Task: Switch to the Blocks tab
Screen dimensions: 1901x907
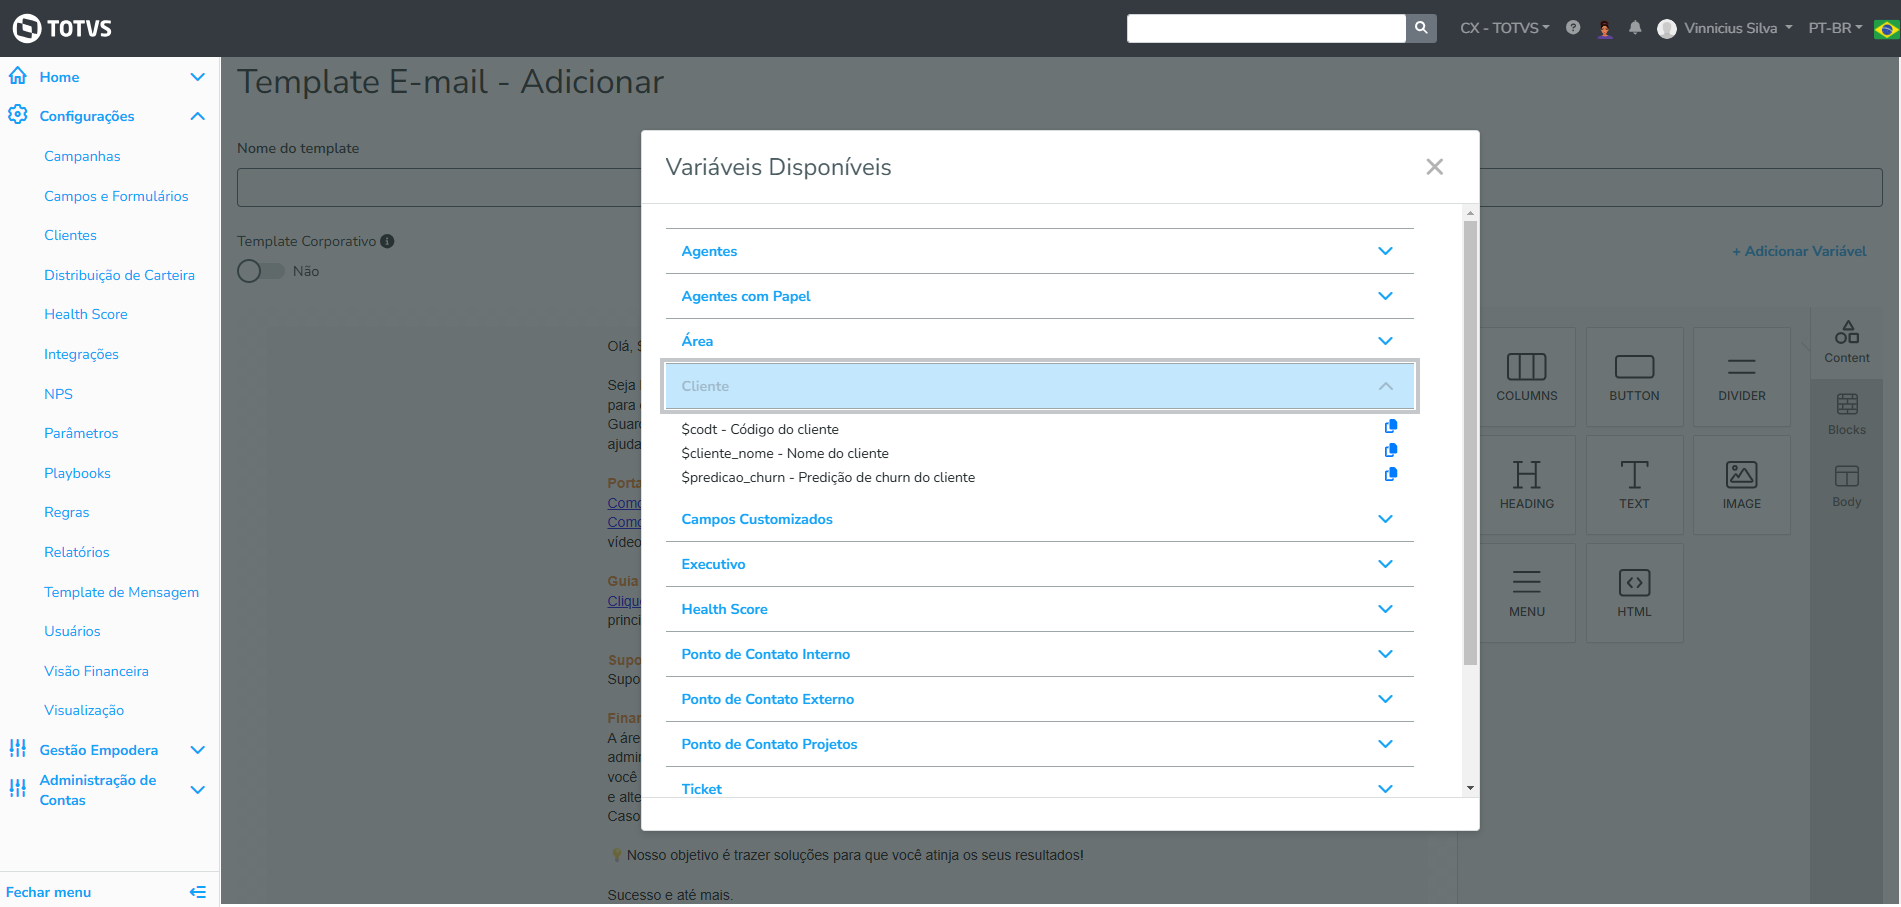Action: (1846, 414)
